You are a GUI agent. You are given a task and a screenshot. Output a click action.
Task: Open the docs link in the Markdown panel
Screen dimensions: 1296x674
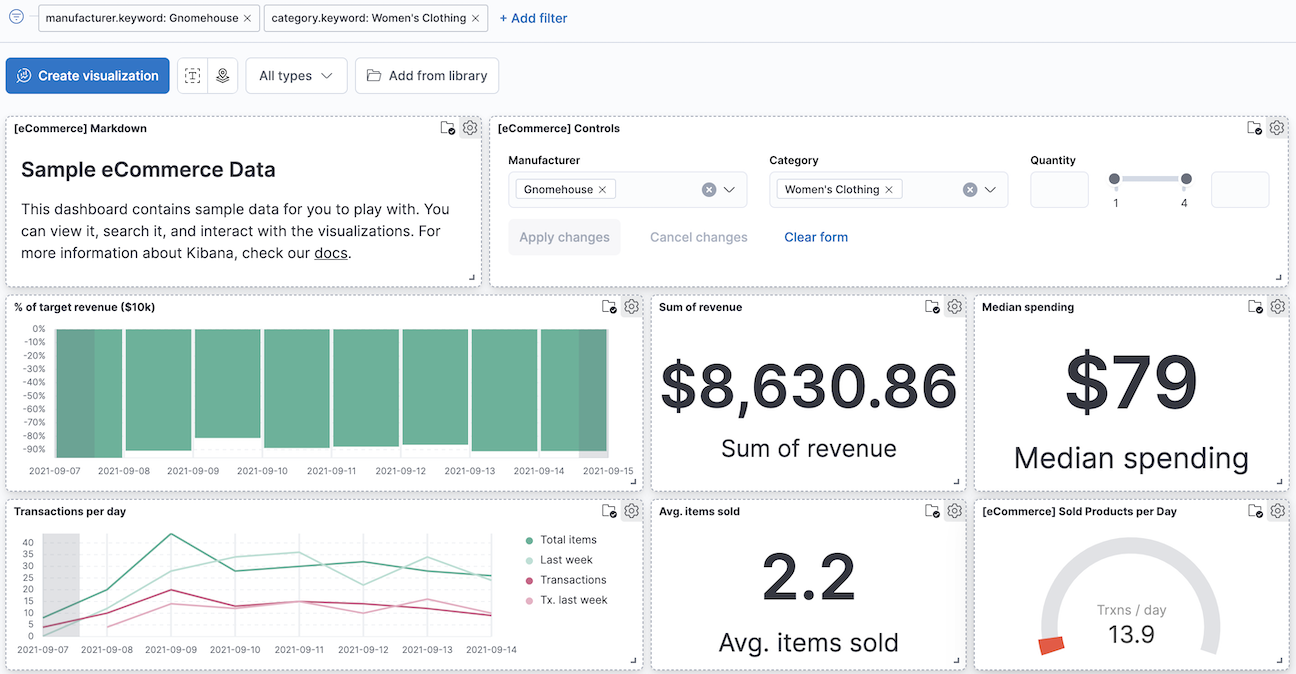coord(330,253)
